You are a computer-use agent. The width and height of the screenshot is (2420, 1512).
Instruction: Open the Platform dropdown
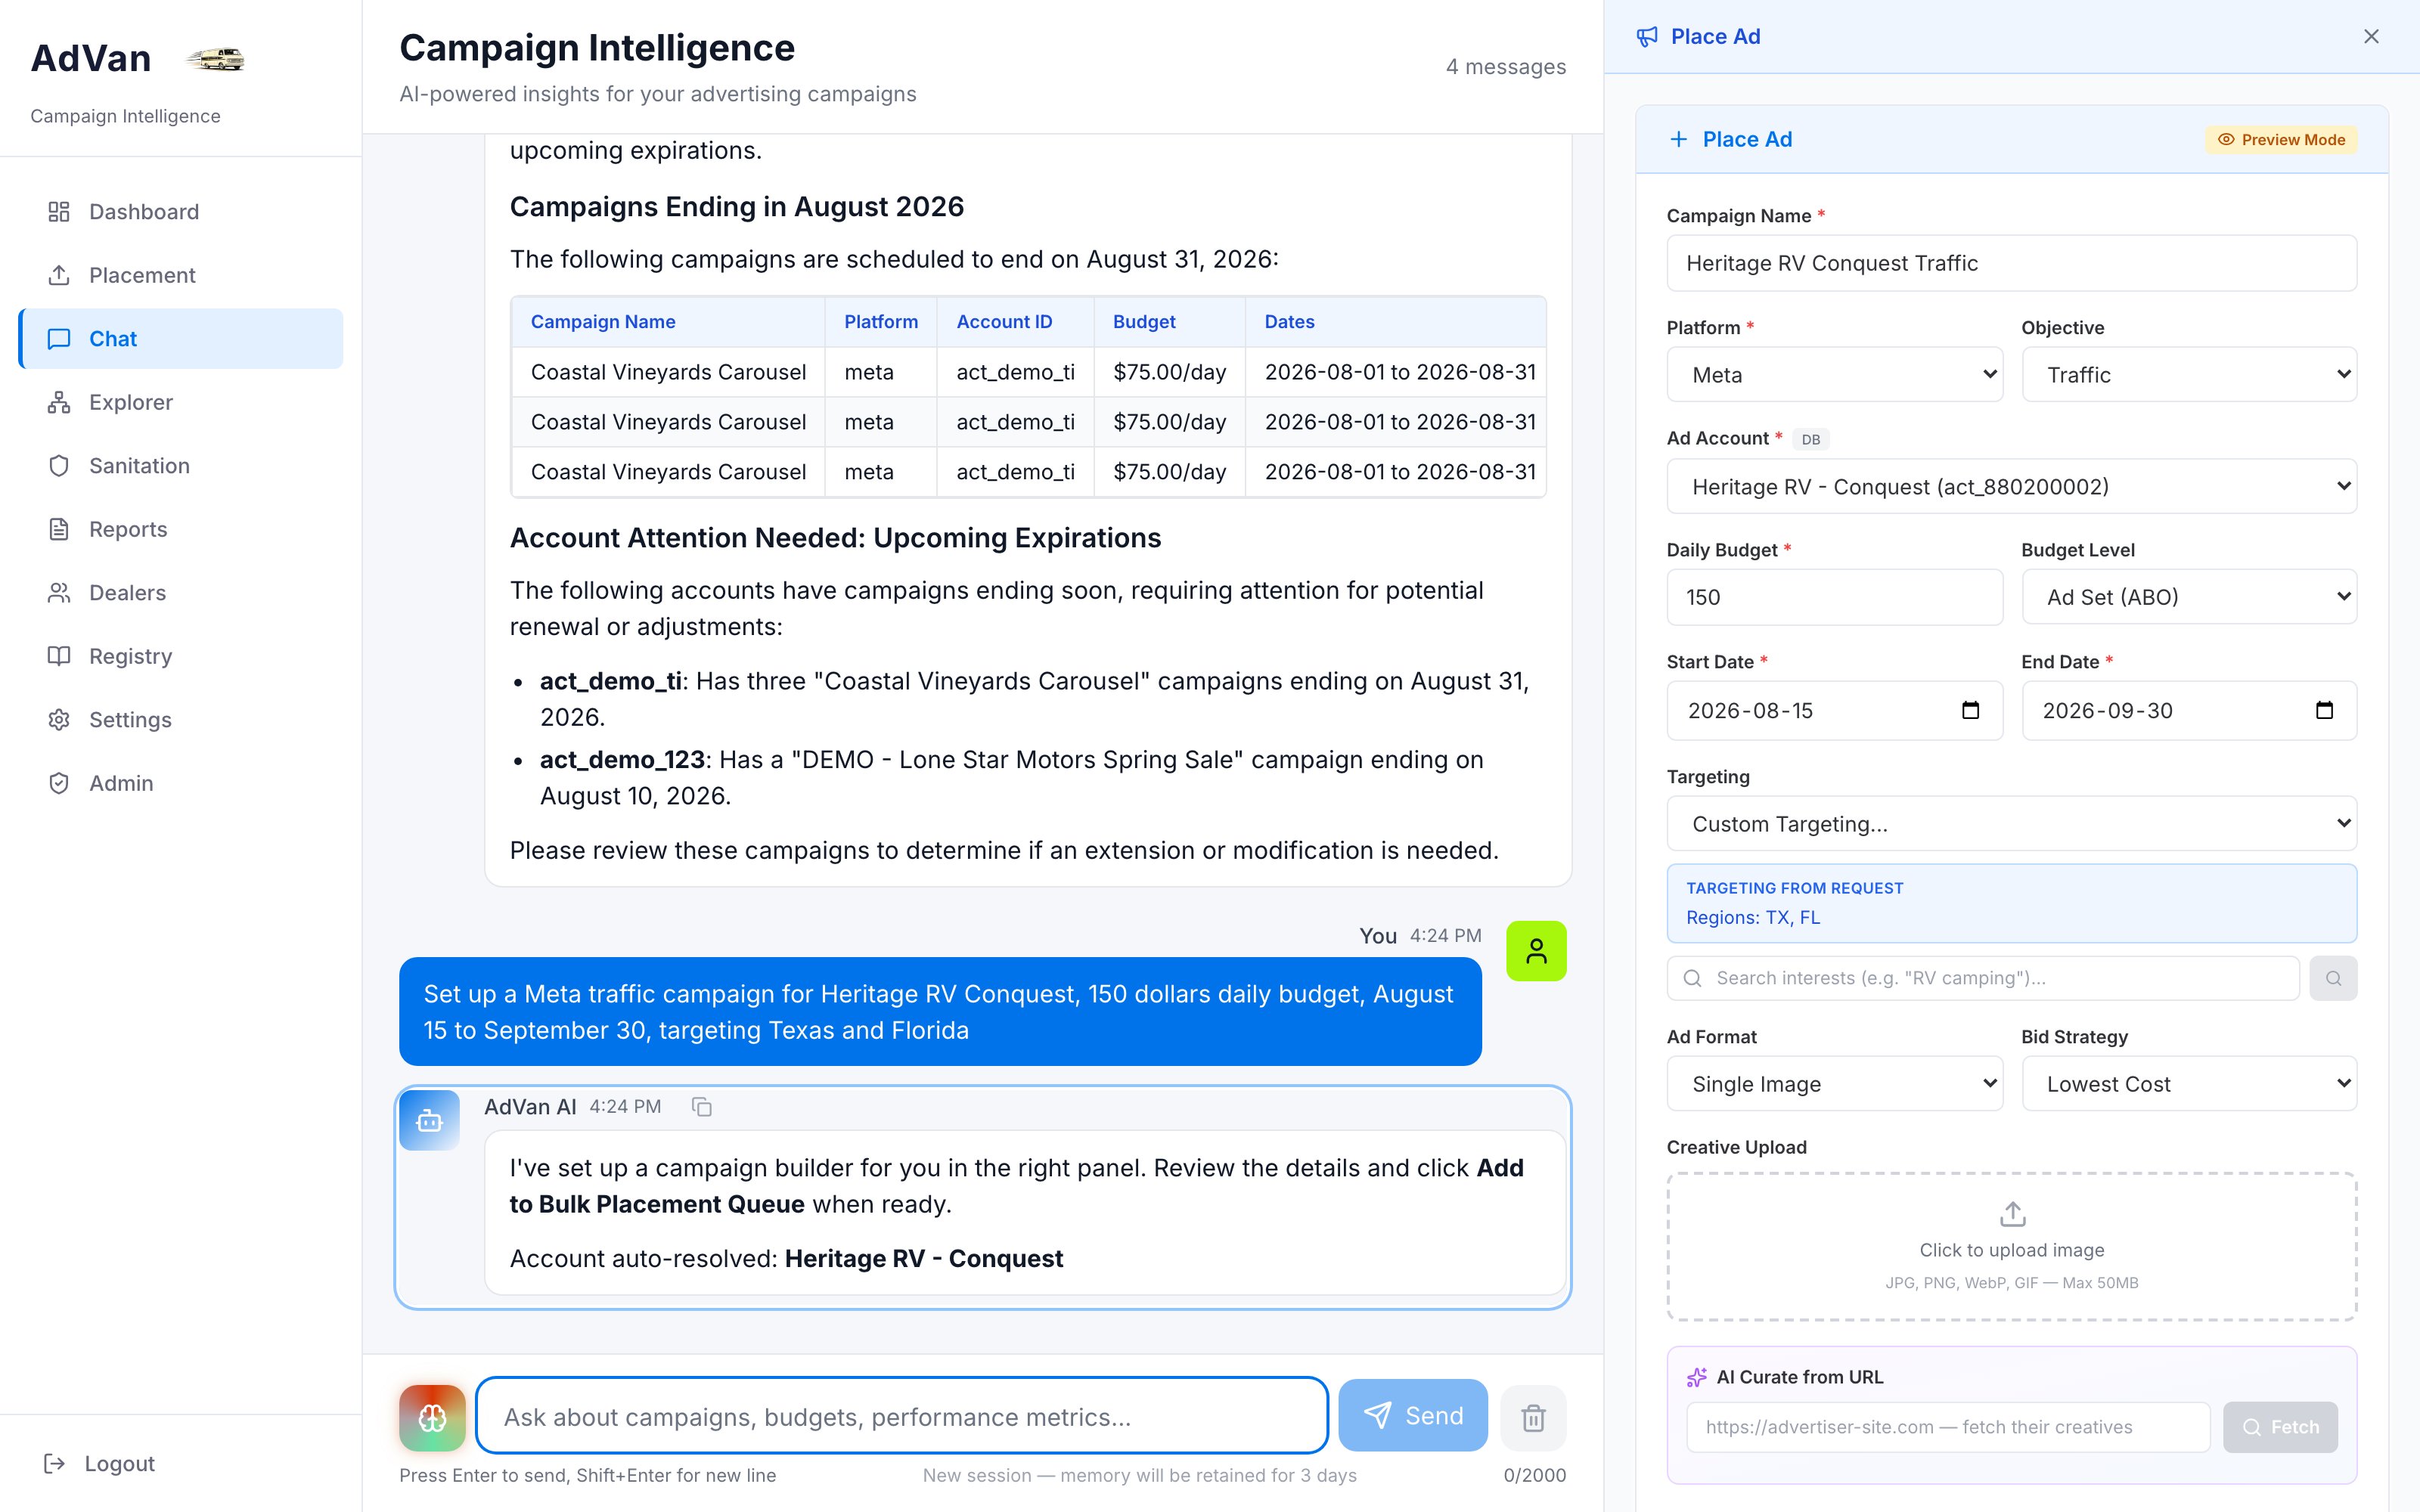(1834, 375)
